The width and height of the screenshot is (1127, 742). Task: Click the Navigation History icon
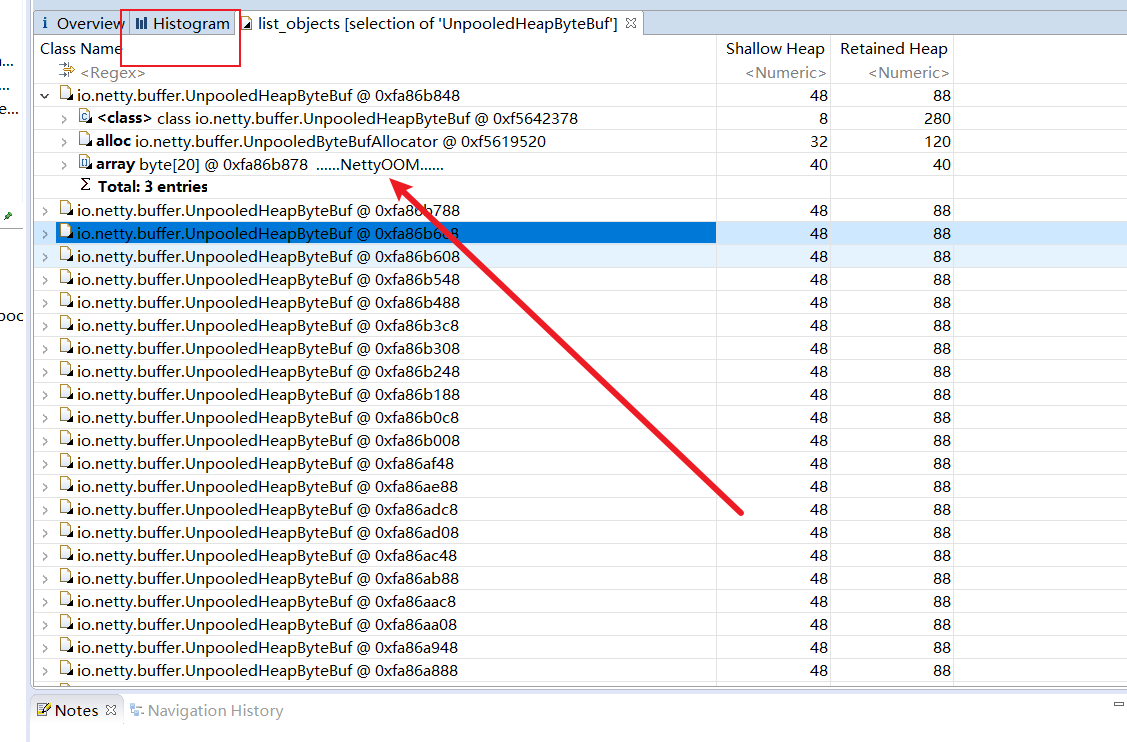[136, 710]
